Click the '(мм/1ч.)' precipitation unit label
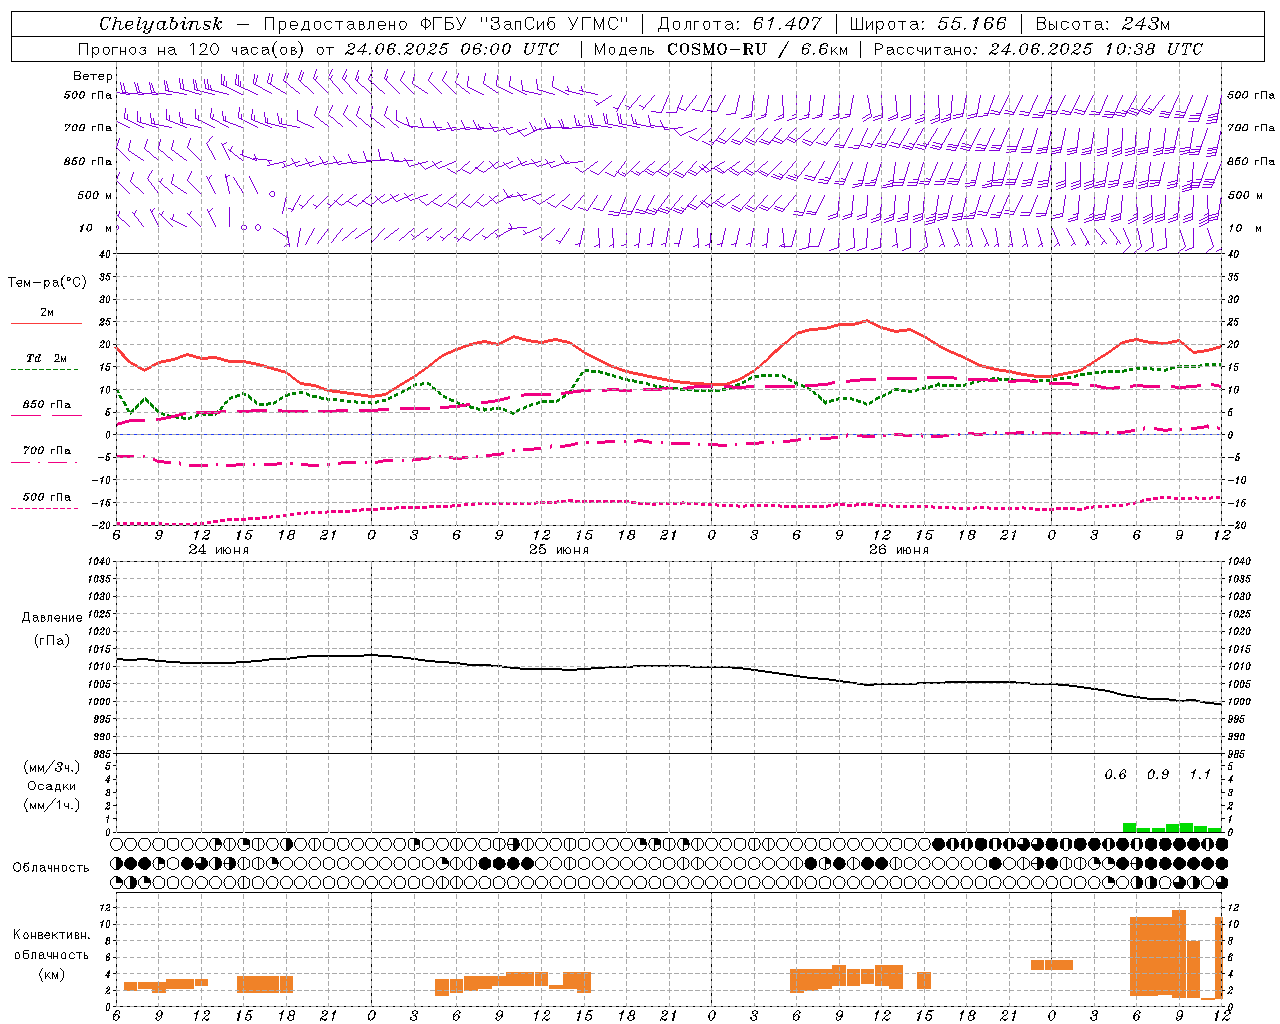Image resolution: width=1280 pixels, height=1024 pixels. tap(51, 804)
